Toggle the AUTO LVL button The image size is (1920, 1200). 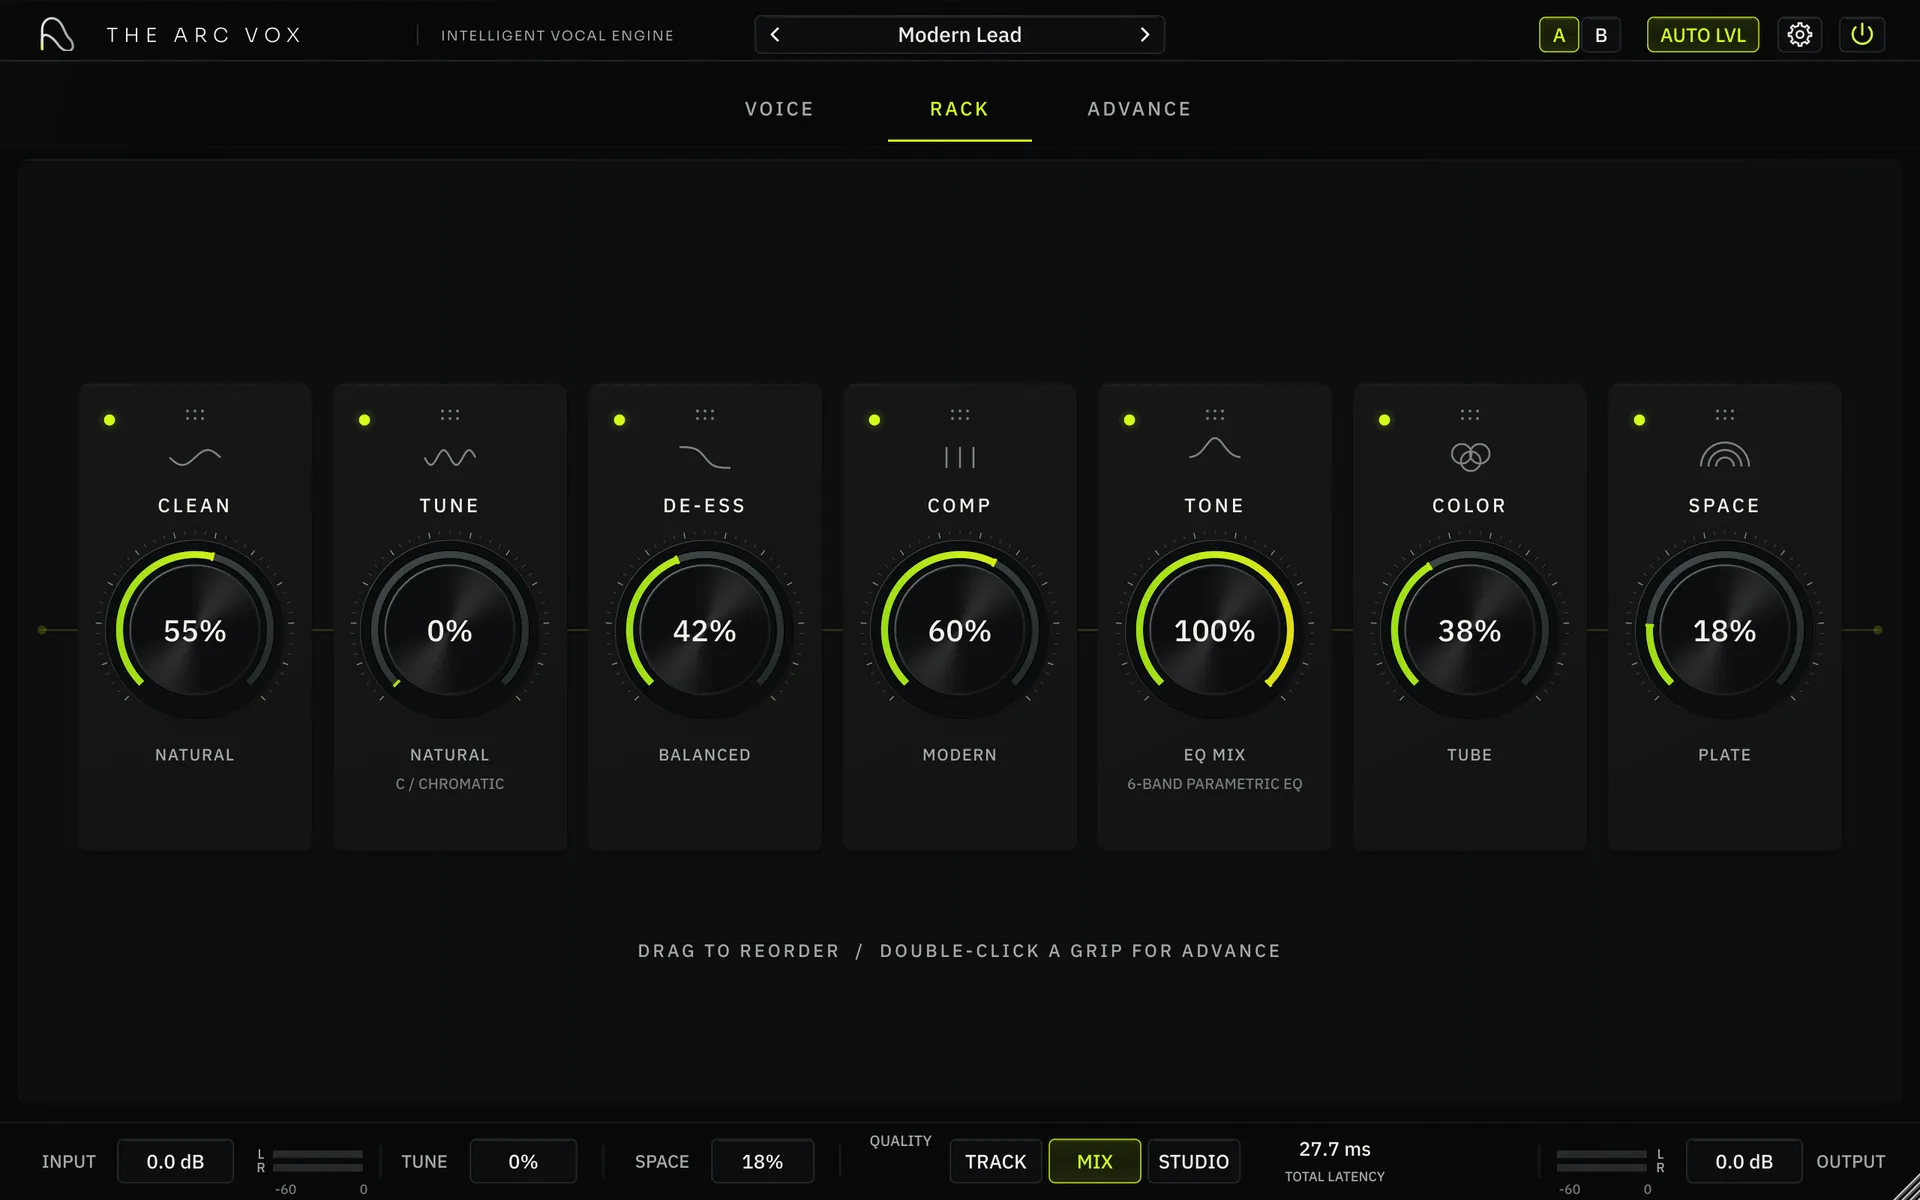pyautogui.click(x=1703, y=35)
